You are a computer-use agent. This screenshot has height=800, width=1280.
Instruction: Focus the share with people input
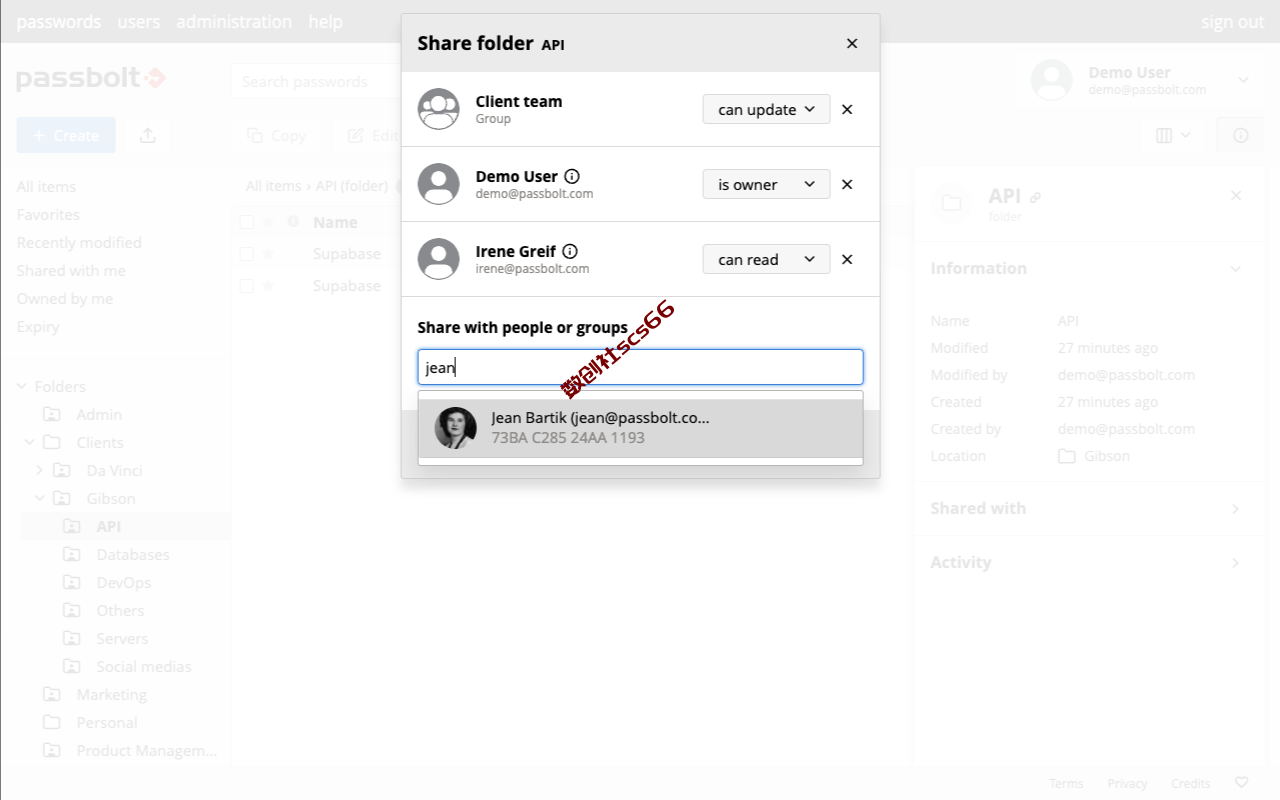[640, 367]
